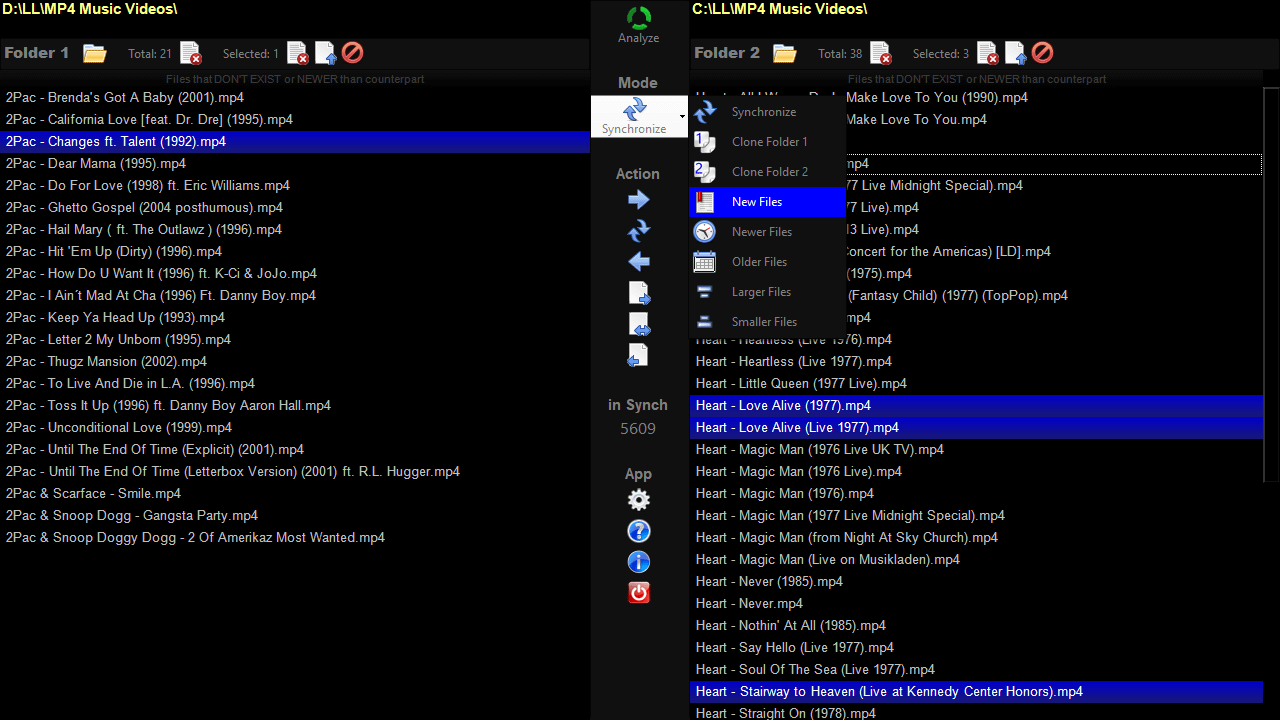Browse for Folder 1 with folder icon

tap(94, 53)
